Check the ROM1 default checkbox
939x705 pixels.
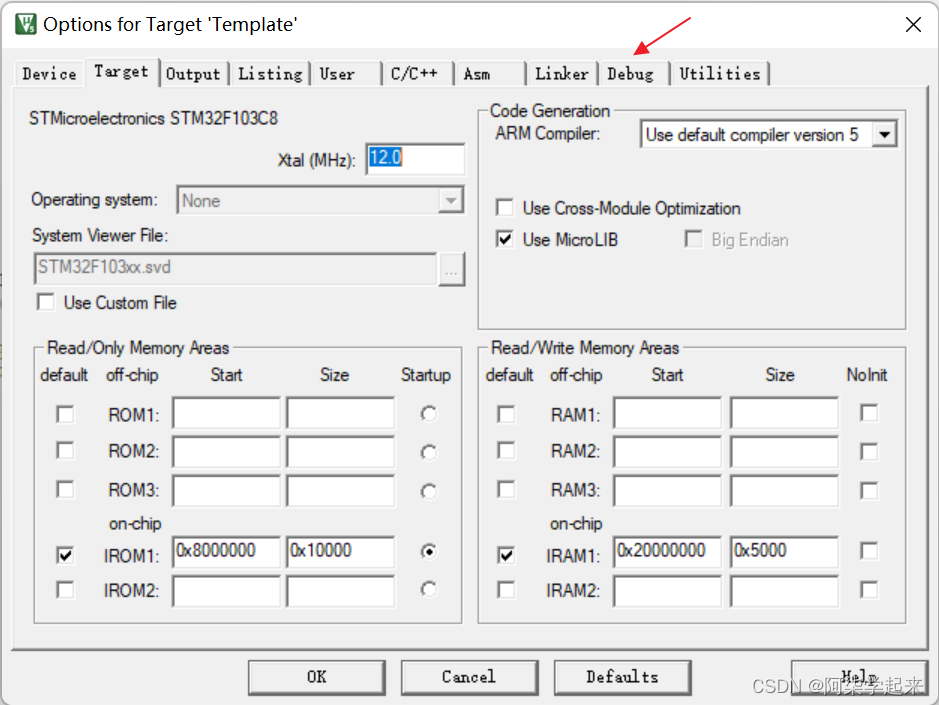(65, 414)
